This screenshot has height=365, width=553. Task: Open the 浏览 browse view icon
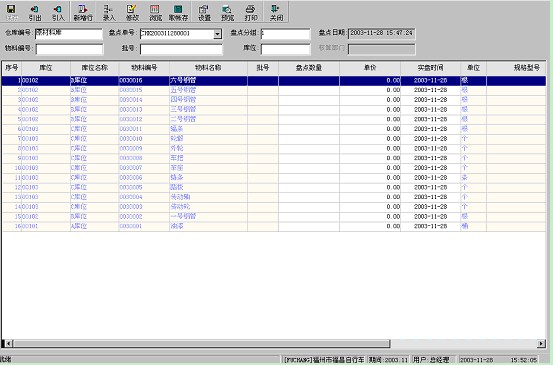155,13
